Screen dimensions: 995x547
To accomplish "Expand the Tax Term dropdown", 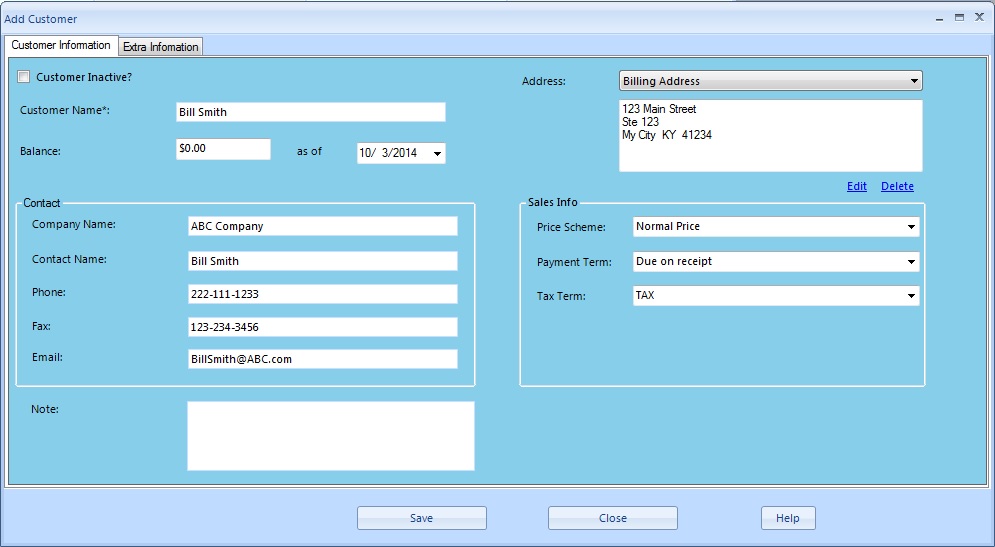I will [910, 296].
